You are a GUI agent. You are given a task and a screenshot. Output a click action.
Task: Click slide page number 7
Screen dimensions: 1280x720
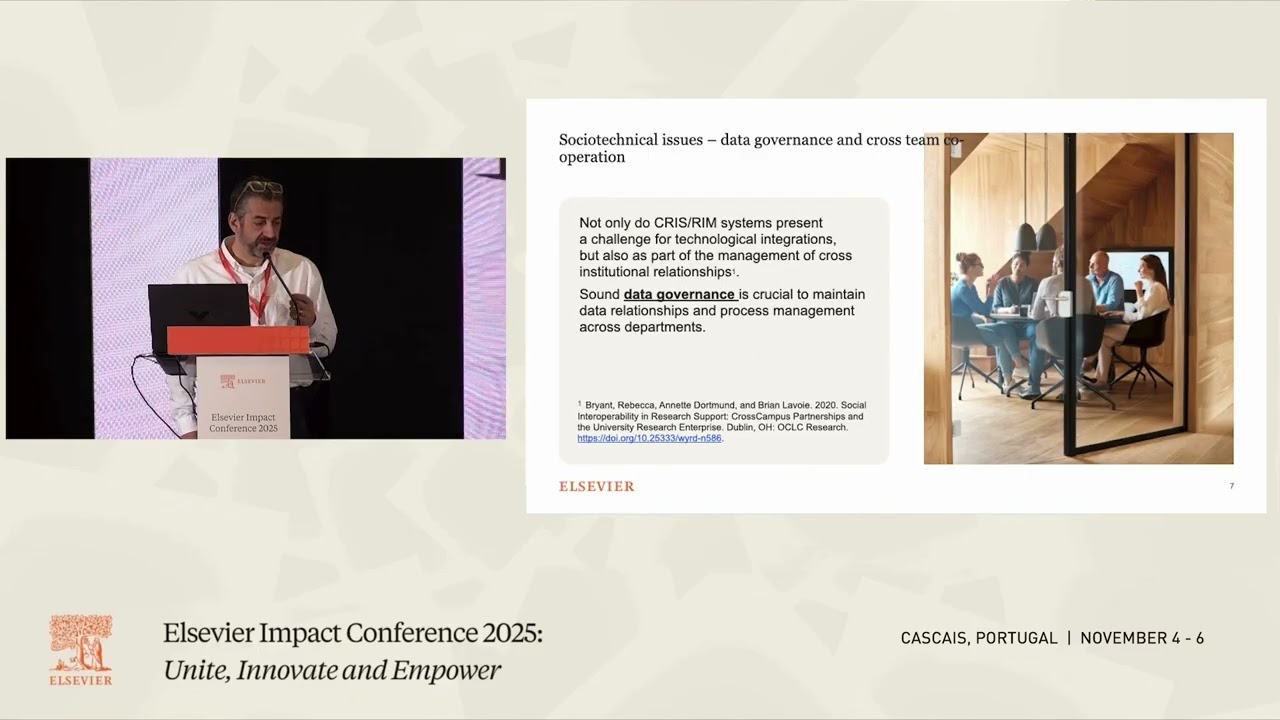(1231, 486)
